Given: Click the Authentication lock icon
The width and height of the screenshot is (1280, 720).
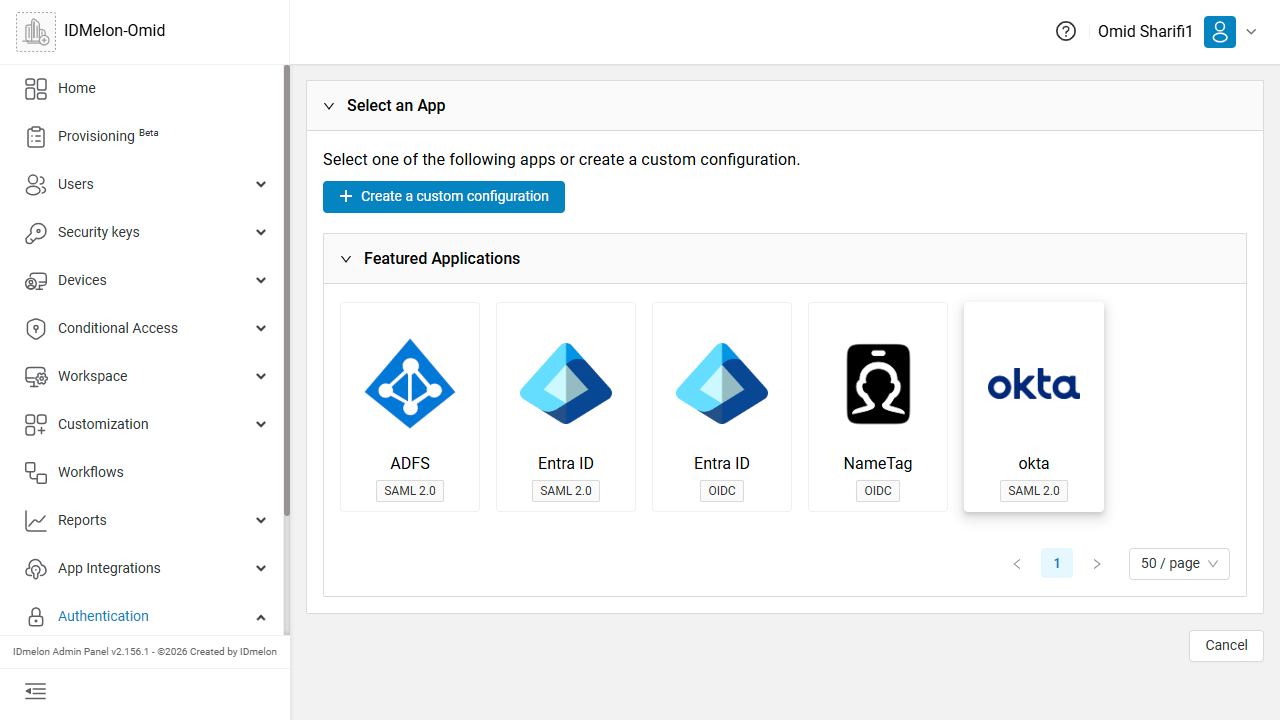Looking at the screenshot, I should (x=36, y=616).
